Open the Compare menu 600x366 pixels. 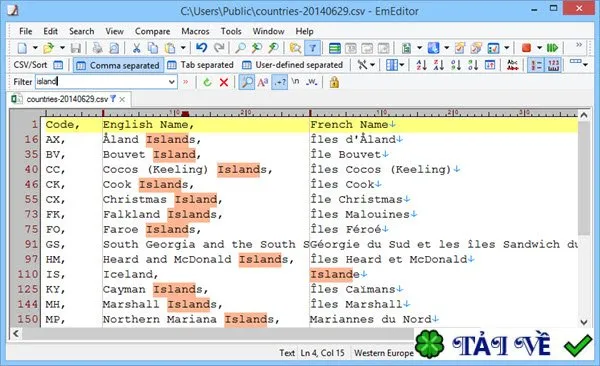click(x=152, y=31)
